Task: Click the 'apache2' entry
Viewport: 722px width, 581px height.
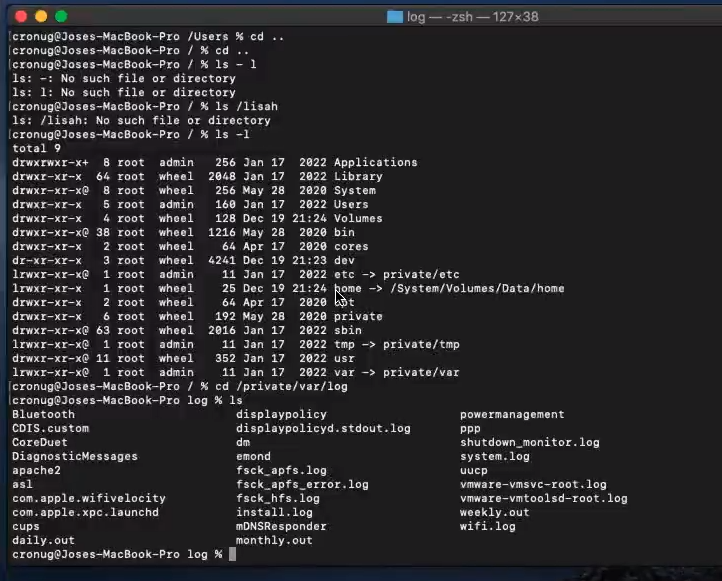Action: point(36,471)
